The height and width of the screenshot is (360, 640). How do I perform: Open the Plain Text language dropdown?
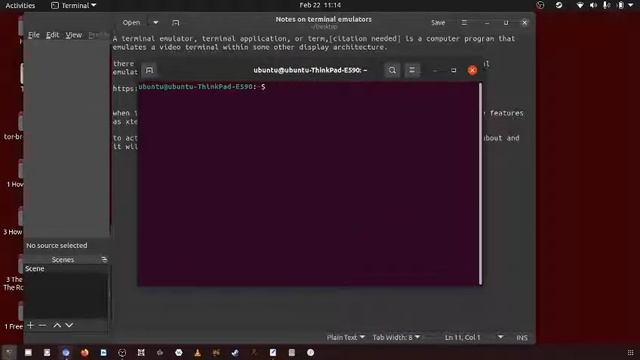tap(345, 338)
